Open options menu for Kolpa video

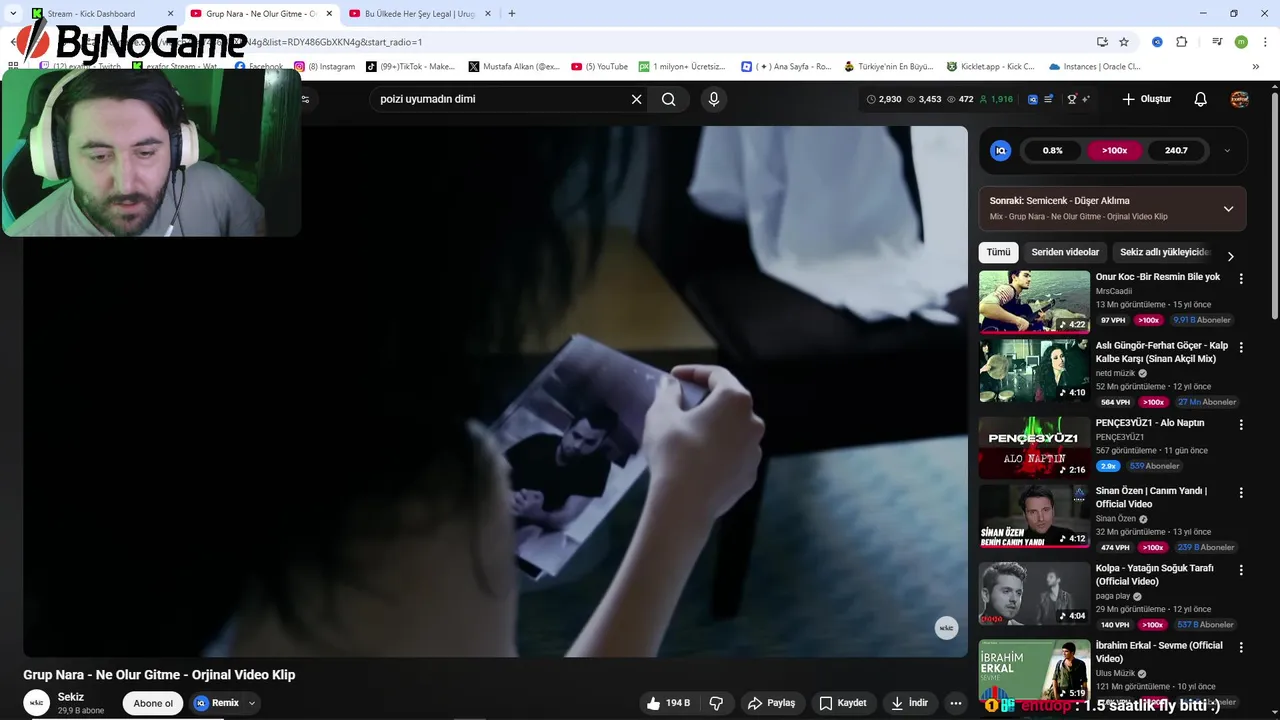click(1241, 570)
